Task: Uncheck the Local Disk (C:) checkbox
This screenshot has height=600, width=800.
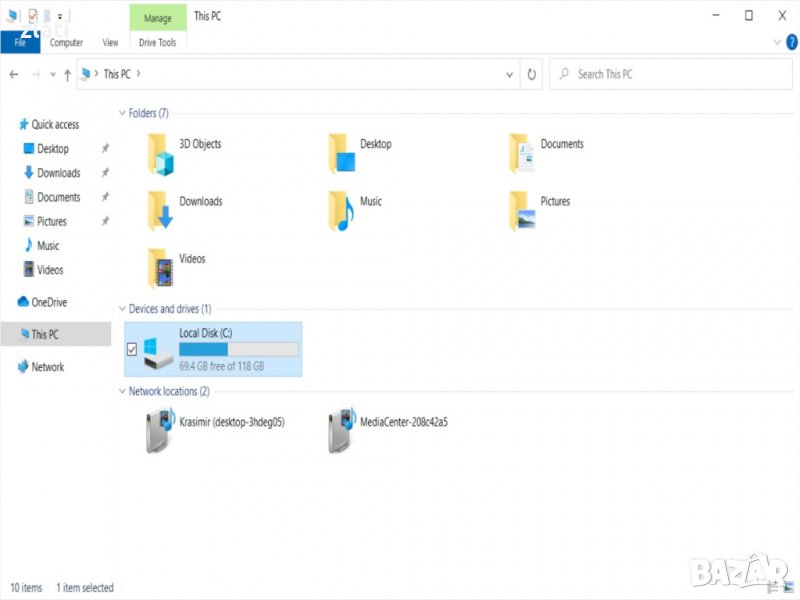Action: click(132, 349)
